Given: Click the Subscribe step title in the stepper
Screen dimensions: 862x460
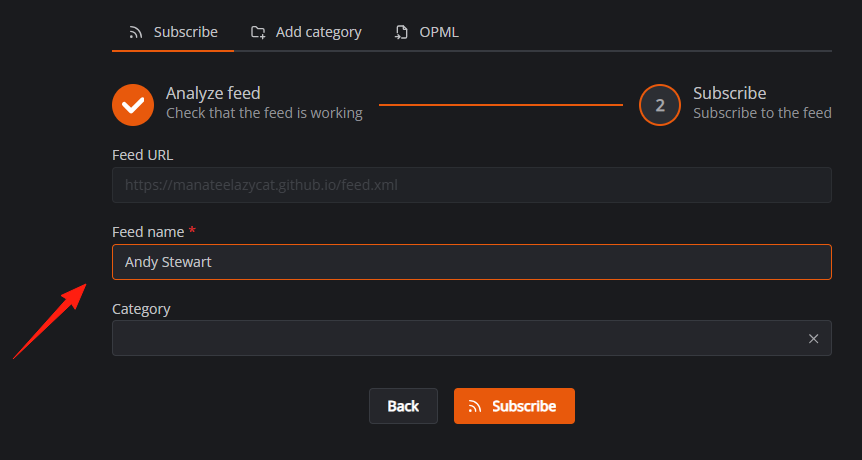Looking at the screenshot, I should [730, 93].
